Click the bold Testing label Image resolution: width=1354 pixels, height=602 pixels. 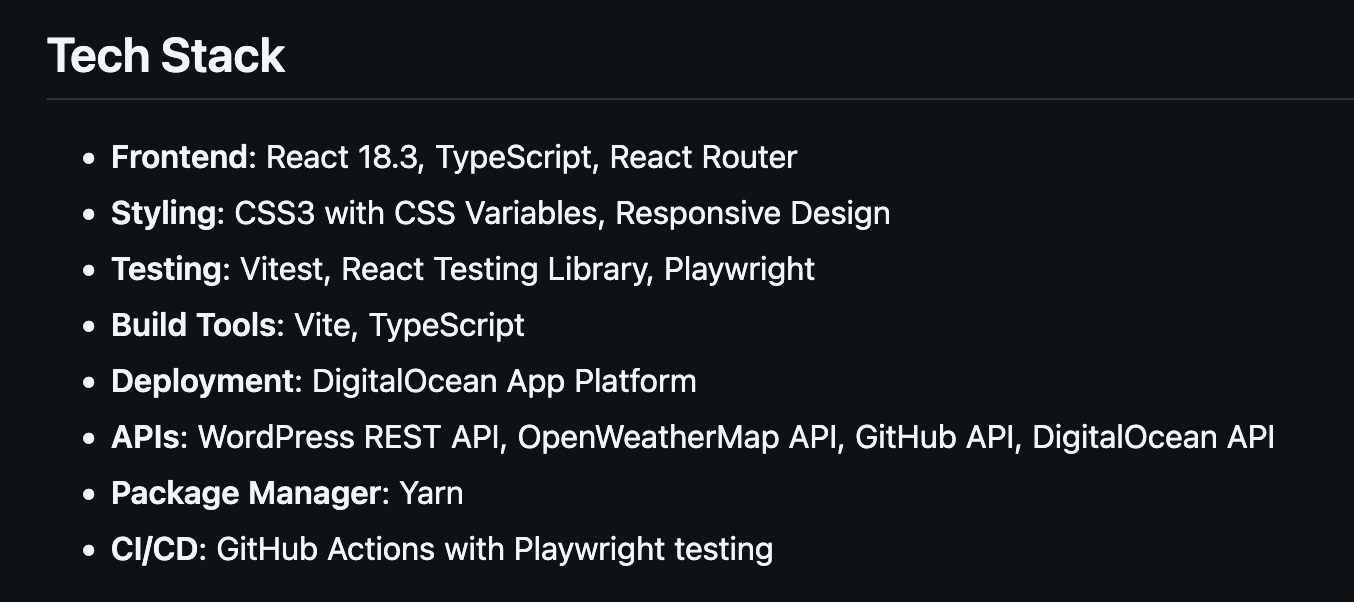coord(167,269)
